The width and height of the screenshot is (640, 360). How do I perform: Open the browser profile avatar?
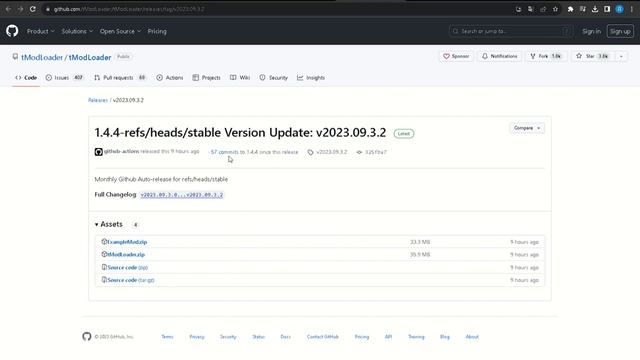(x=620, y=9)
